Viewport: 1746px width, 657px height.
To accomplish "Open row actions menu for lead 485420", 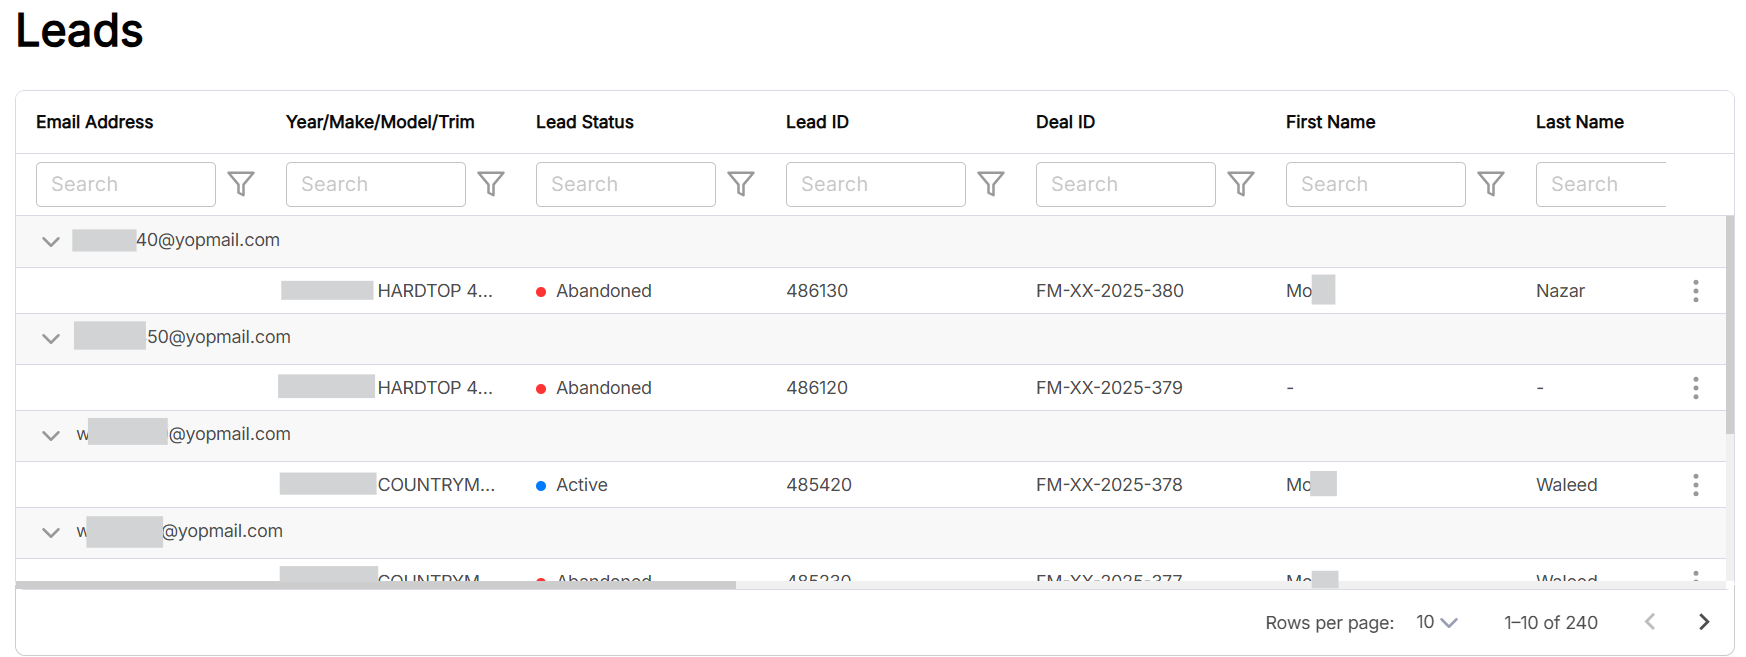I will tap(1695, 485).
